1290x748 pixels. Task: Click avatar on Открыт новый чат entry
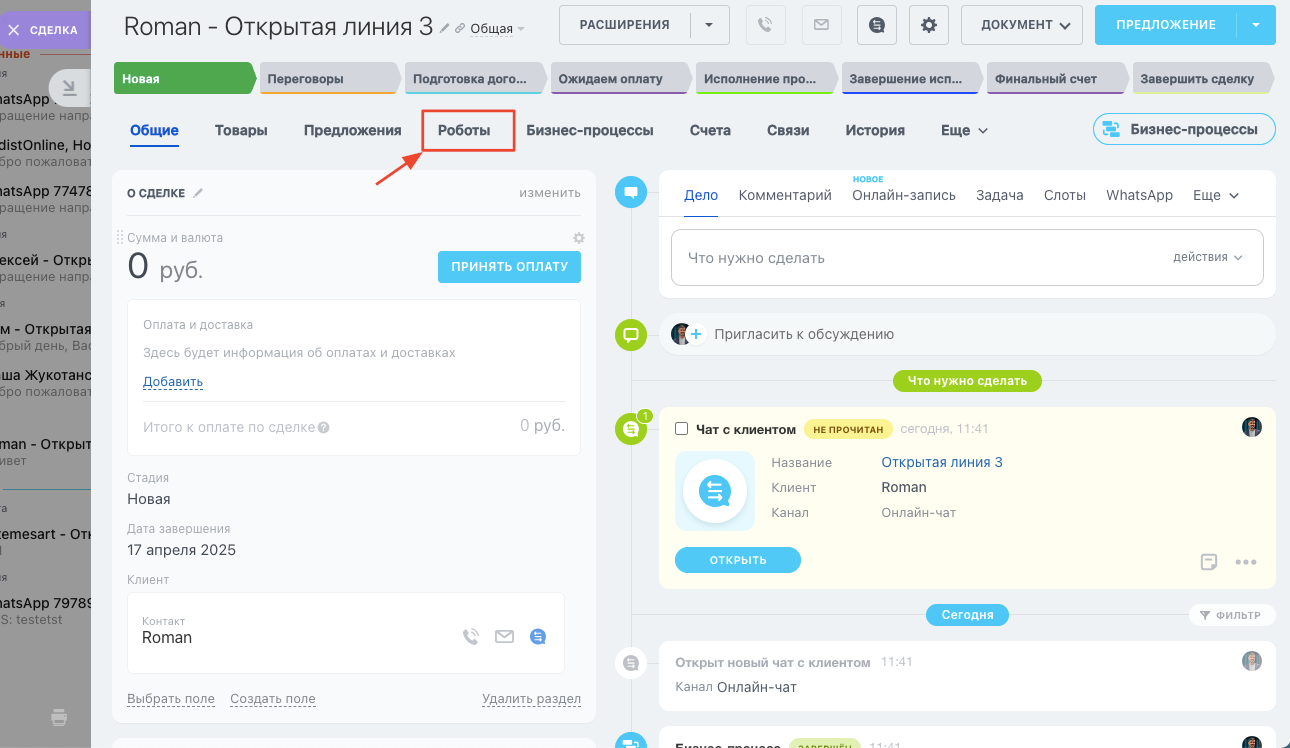(1252, 661)
